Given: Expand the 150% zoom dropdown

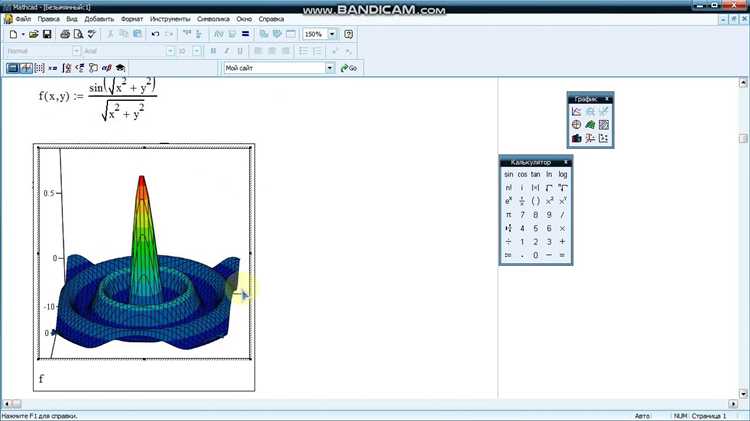Looking at the screenshot, I should coord(332,34).
